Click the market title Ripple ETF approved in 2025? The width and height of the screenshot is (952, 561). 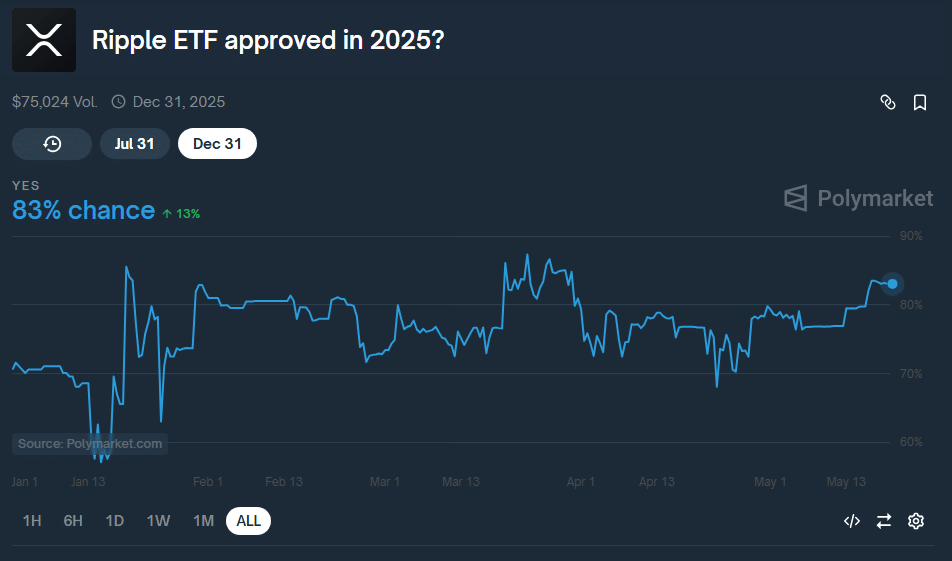pos(268,41)
